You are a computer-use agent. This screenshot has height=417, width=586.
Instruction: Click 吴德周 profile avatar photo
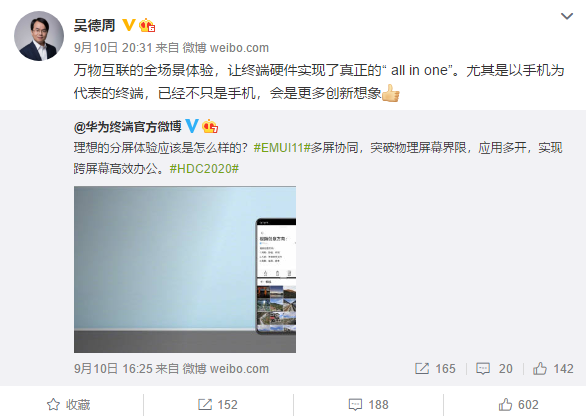[39, 36]
